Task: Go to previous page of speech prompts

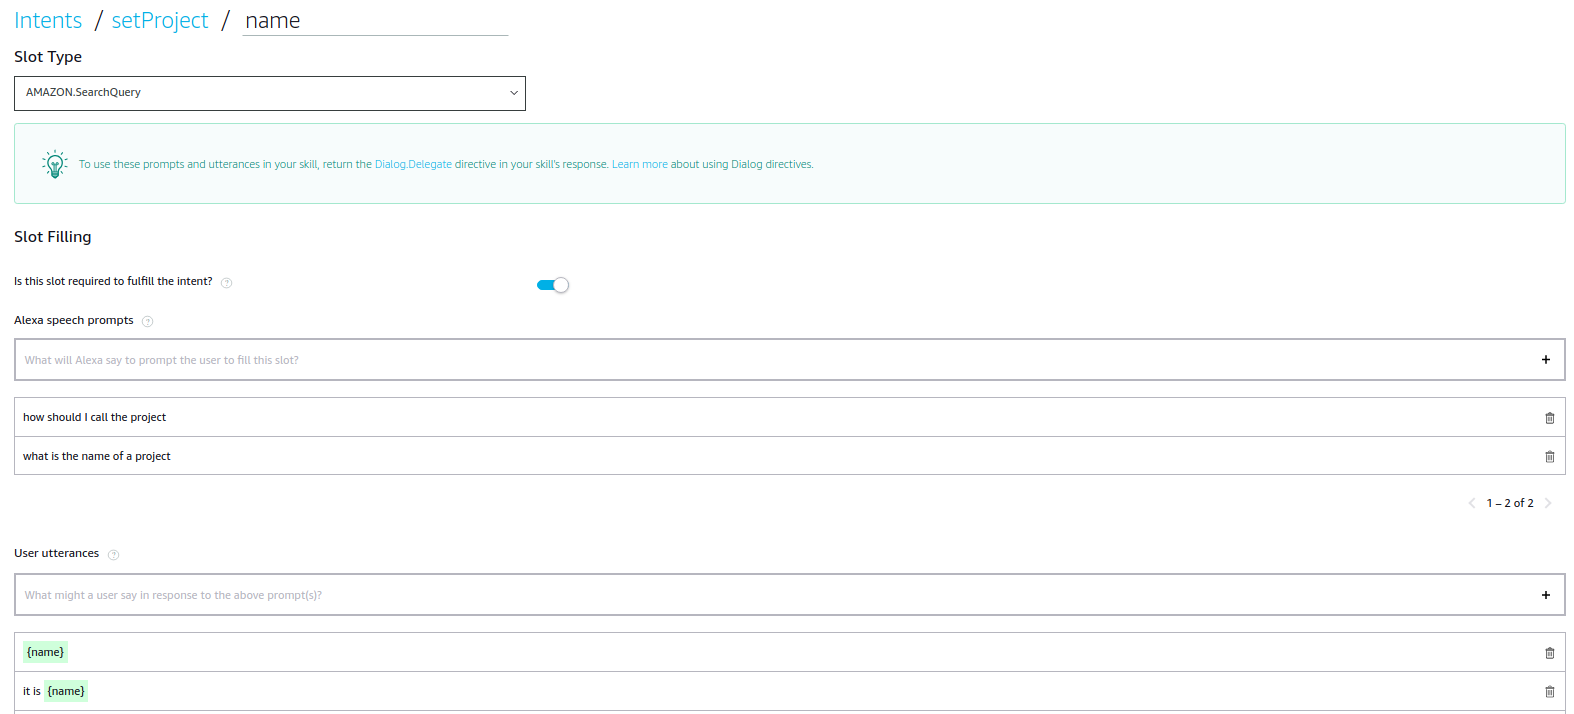Action: click(1471, 503)
